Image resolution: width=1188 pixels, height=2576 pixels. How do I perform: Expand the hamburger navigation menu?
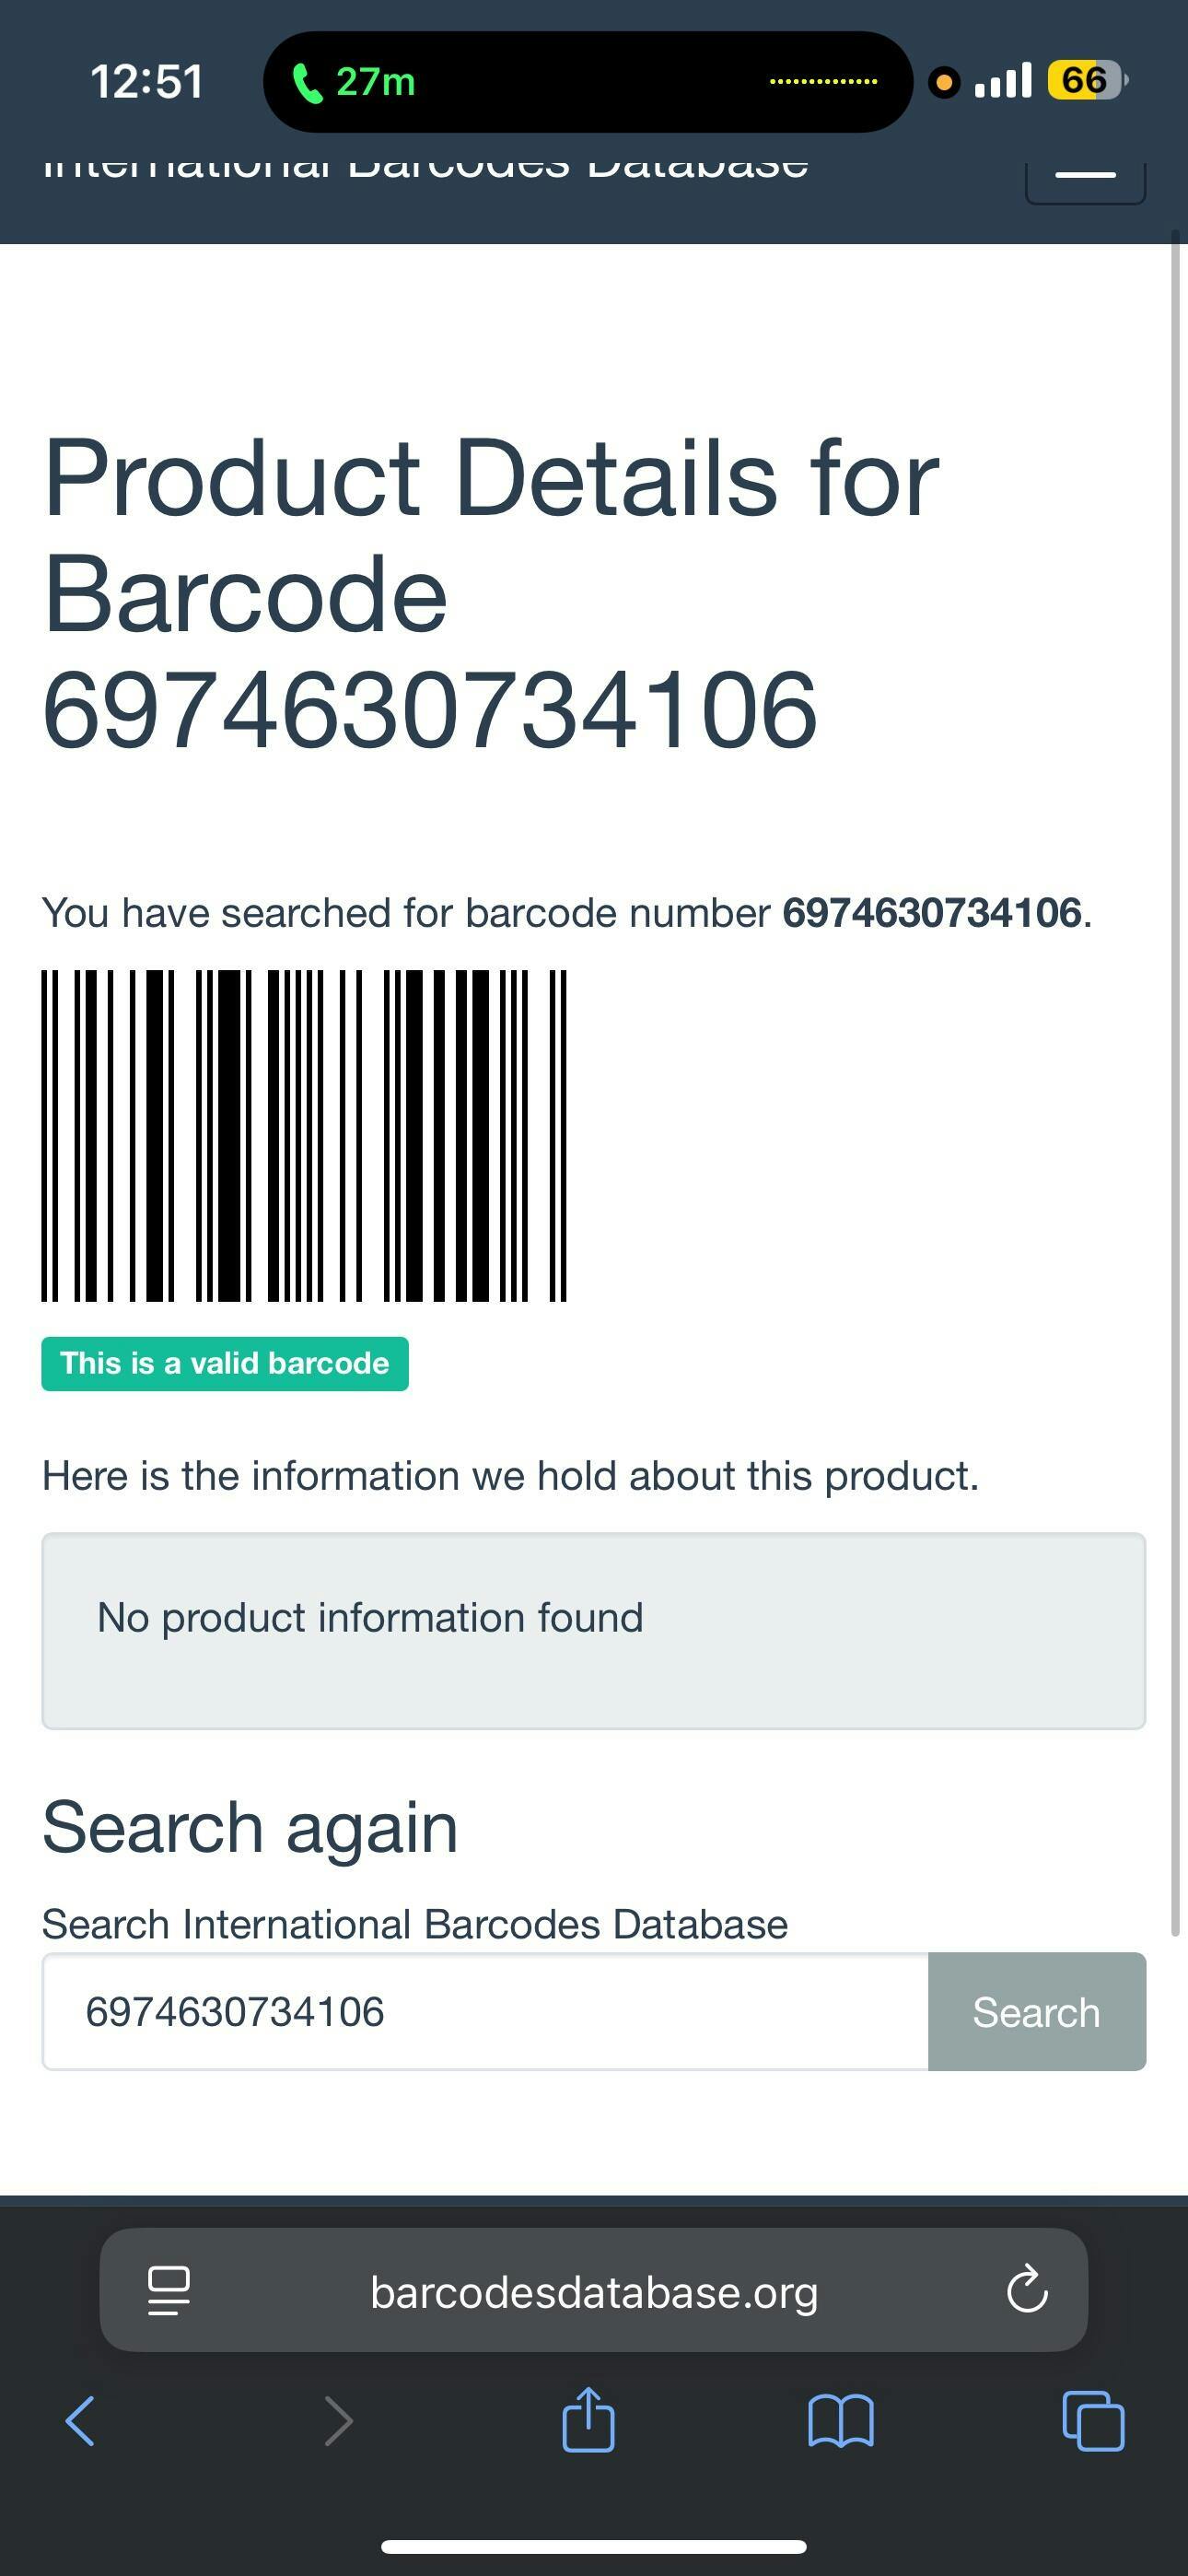point(1085,176)
